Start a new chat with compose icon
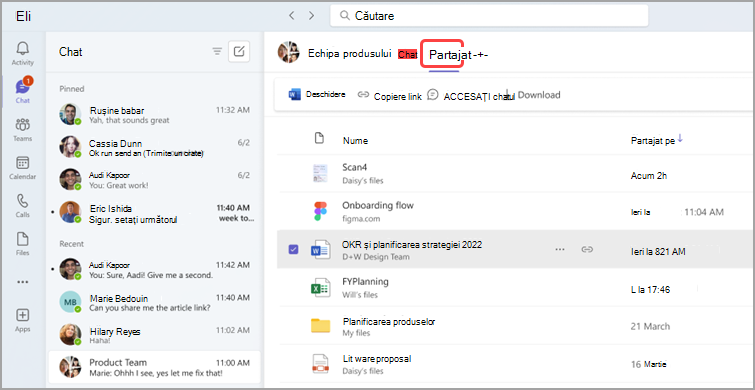Viewport: 755px width, 390px height. tap(239, 52)
